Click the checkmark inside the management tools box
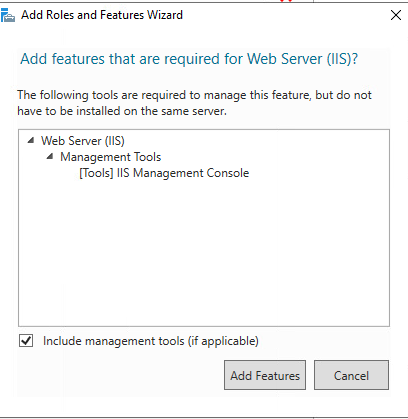The height and width of the screenshot is (419, 408). [x=26, y=341]
